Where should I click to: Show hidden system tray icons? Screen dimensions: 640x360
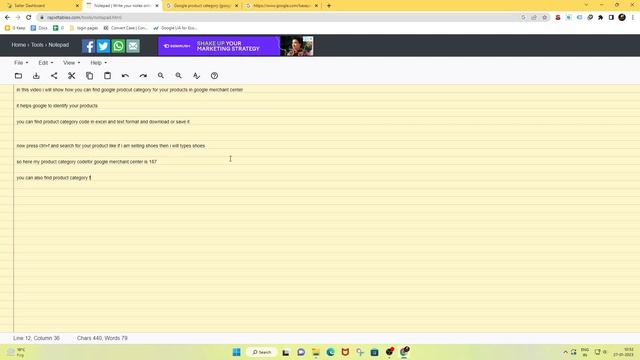pyautogui.click(x=565, y=352)
